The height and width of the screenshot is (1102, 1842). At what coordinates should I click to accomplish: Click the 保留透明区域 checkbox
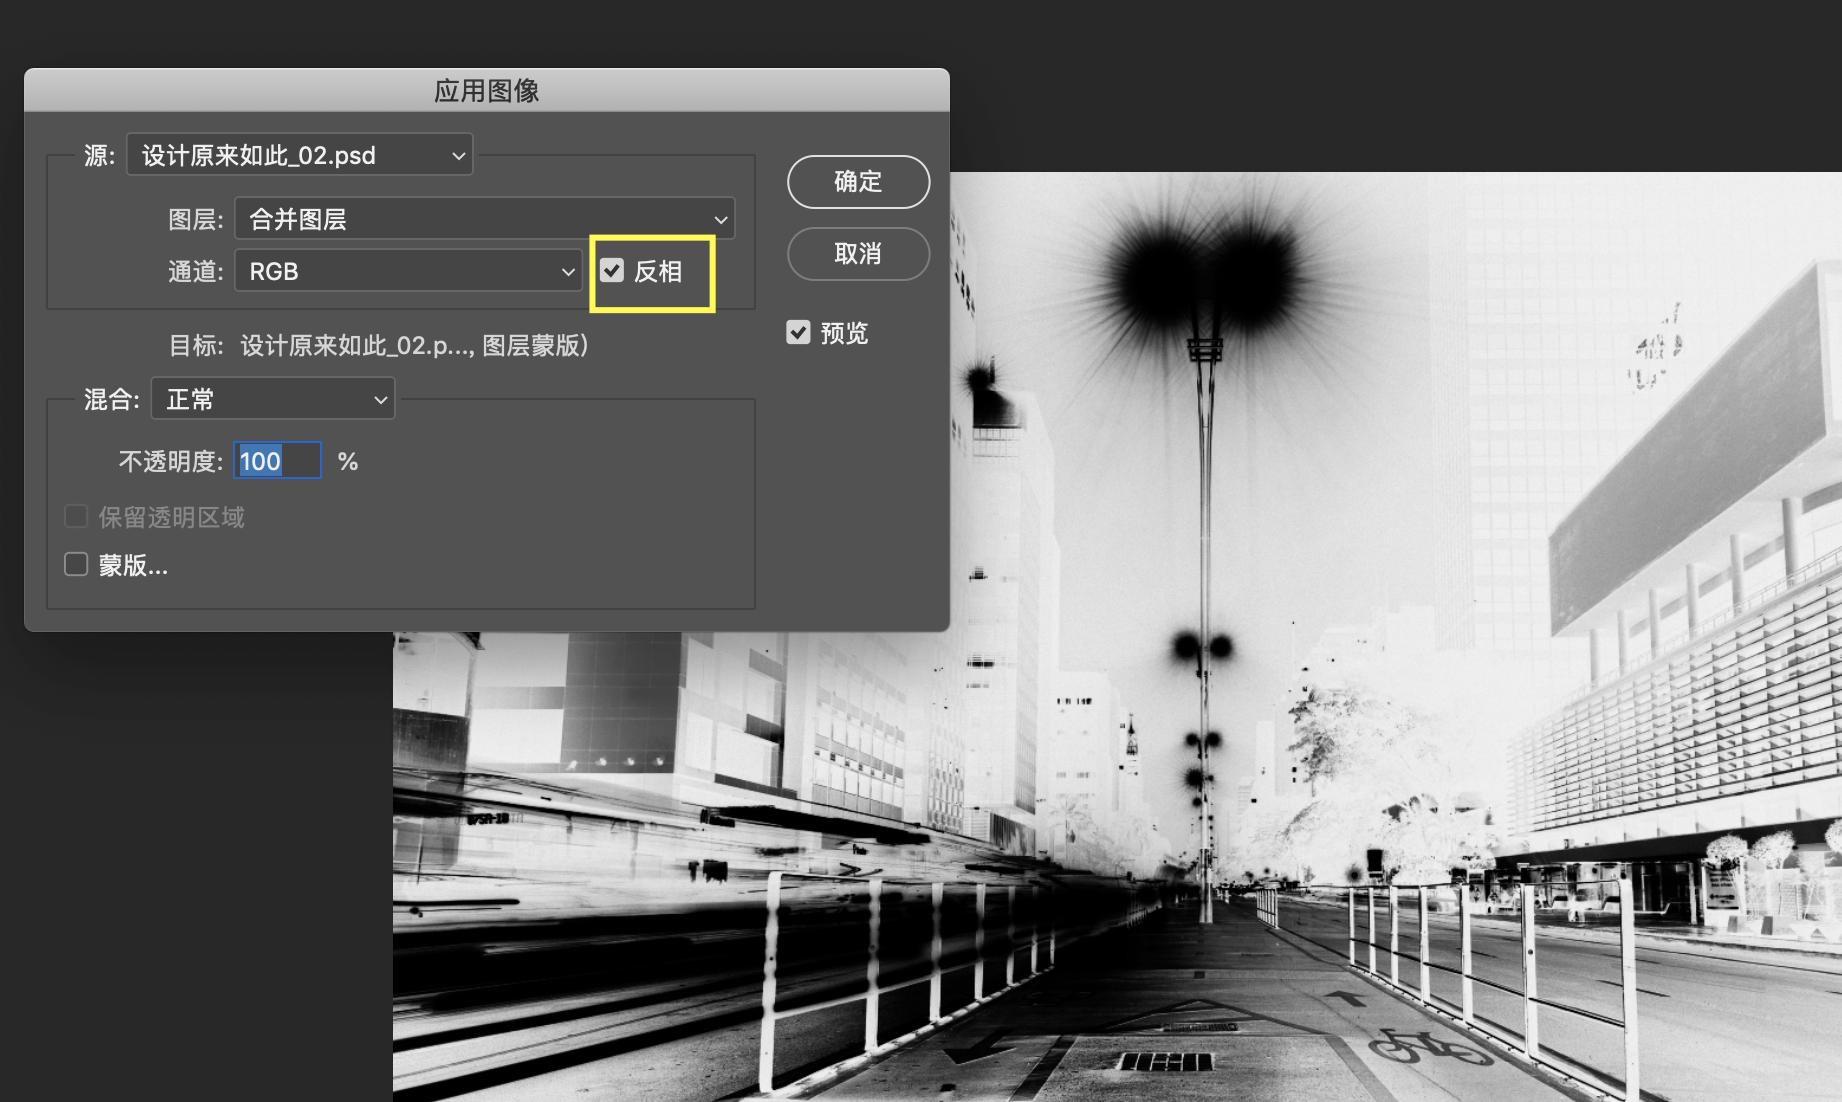tap(76, 516)
